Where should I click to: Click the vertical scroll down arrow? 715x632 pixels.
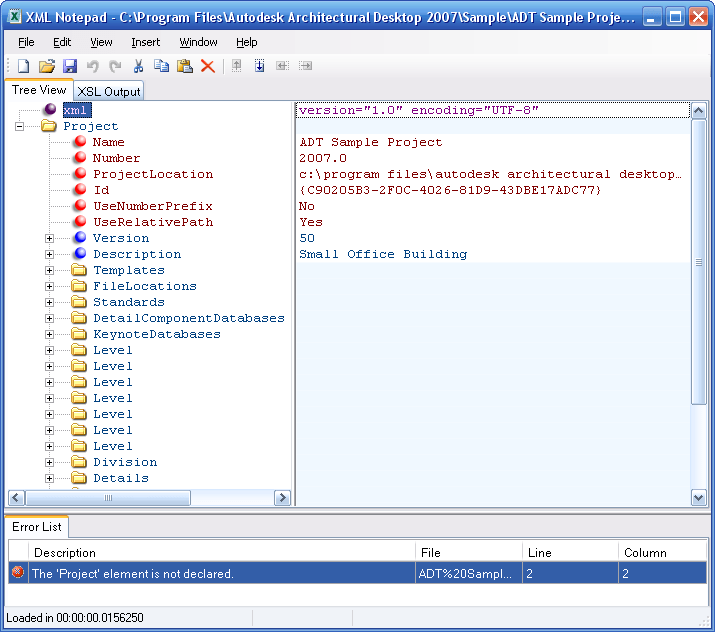[699, 497]
